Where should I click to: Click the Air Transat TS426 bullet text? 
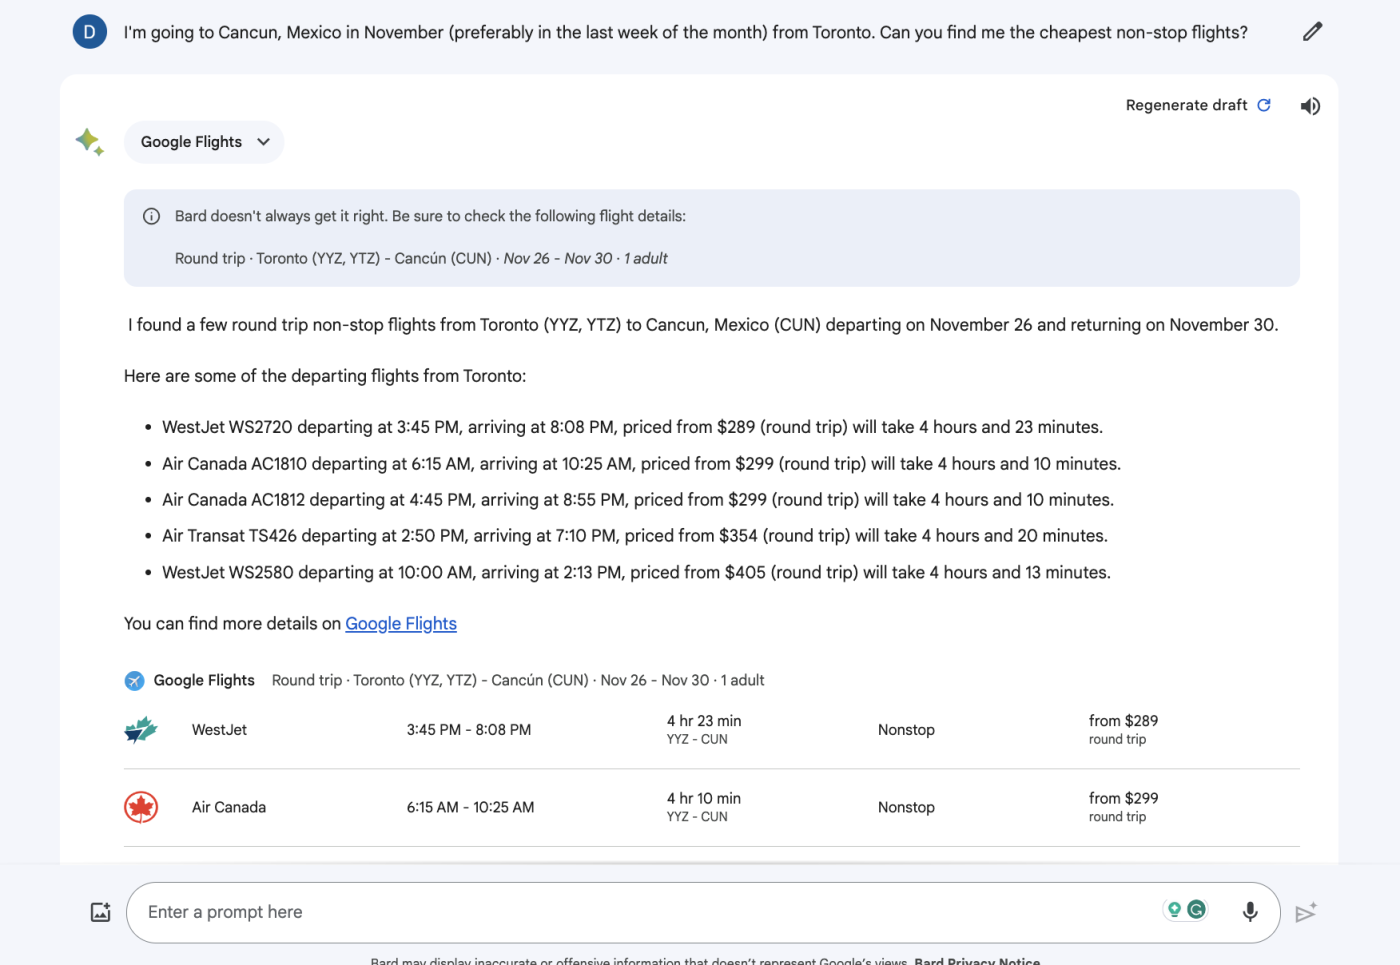click(635, 536)
